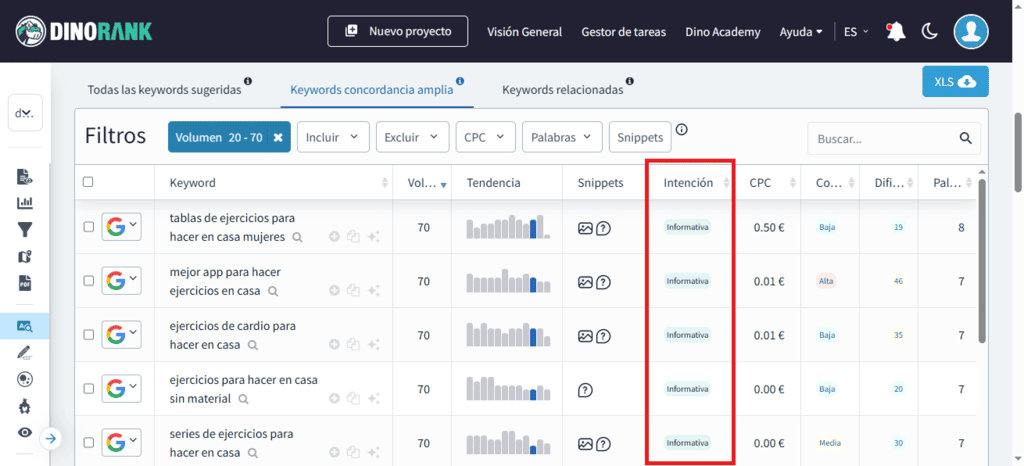Click the magnifier in the Buscar field
Image resolution: width=1024 pixels, height=466 pixels.
(966, 138)
